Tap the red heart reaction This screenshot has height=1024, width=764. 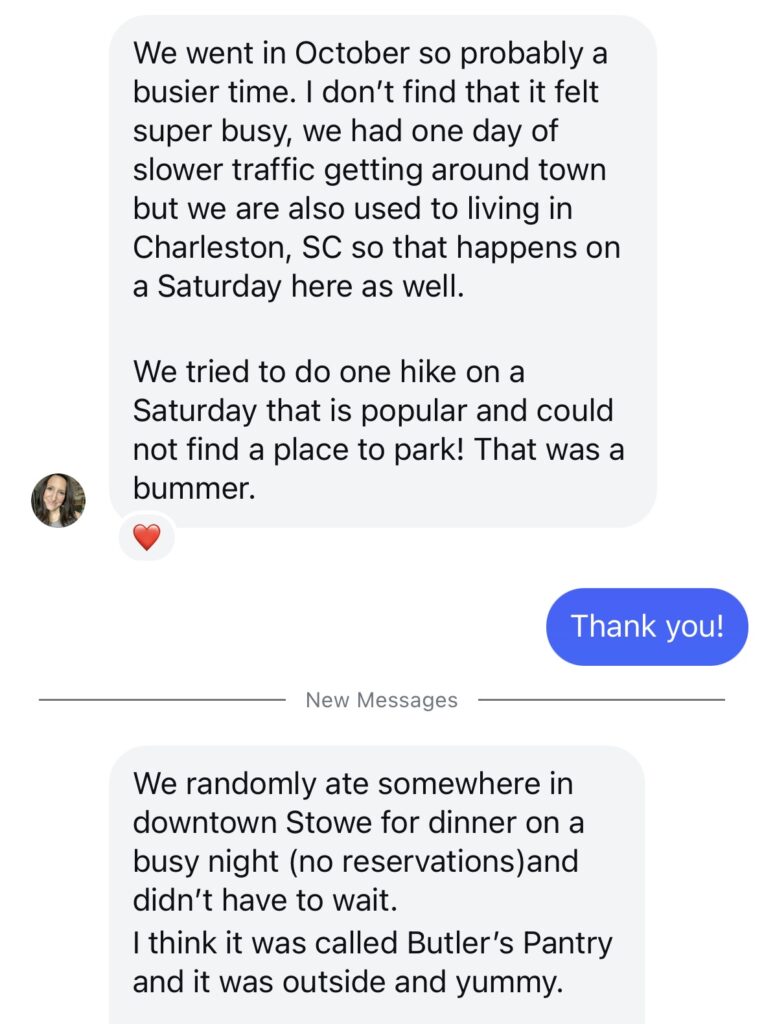[146, 537]
